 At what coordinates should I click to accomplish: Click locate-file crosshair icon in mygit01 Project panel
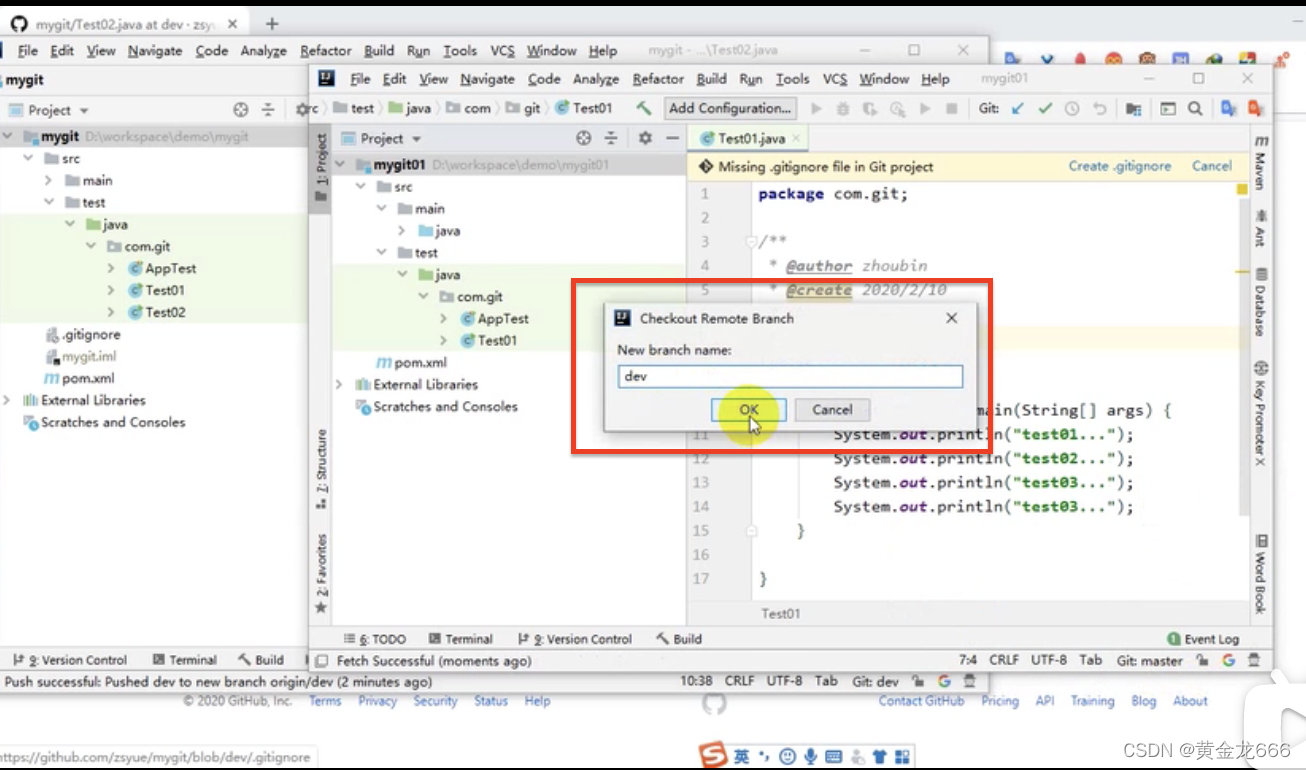coord(584,138)
